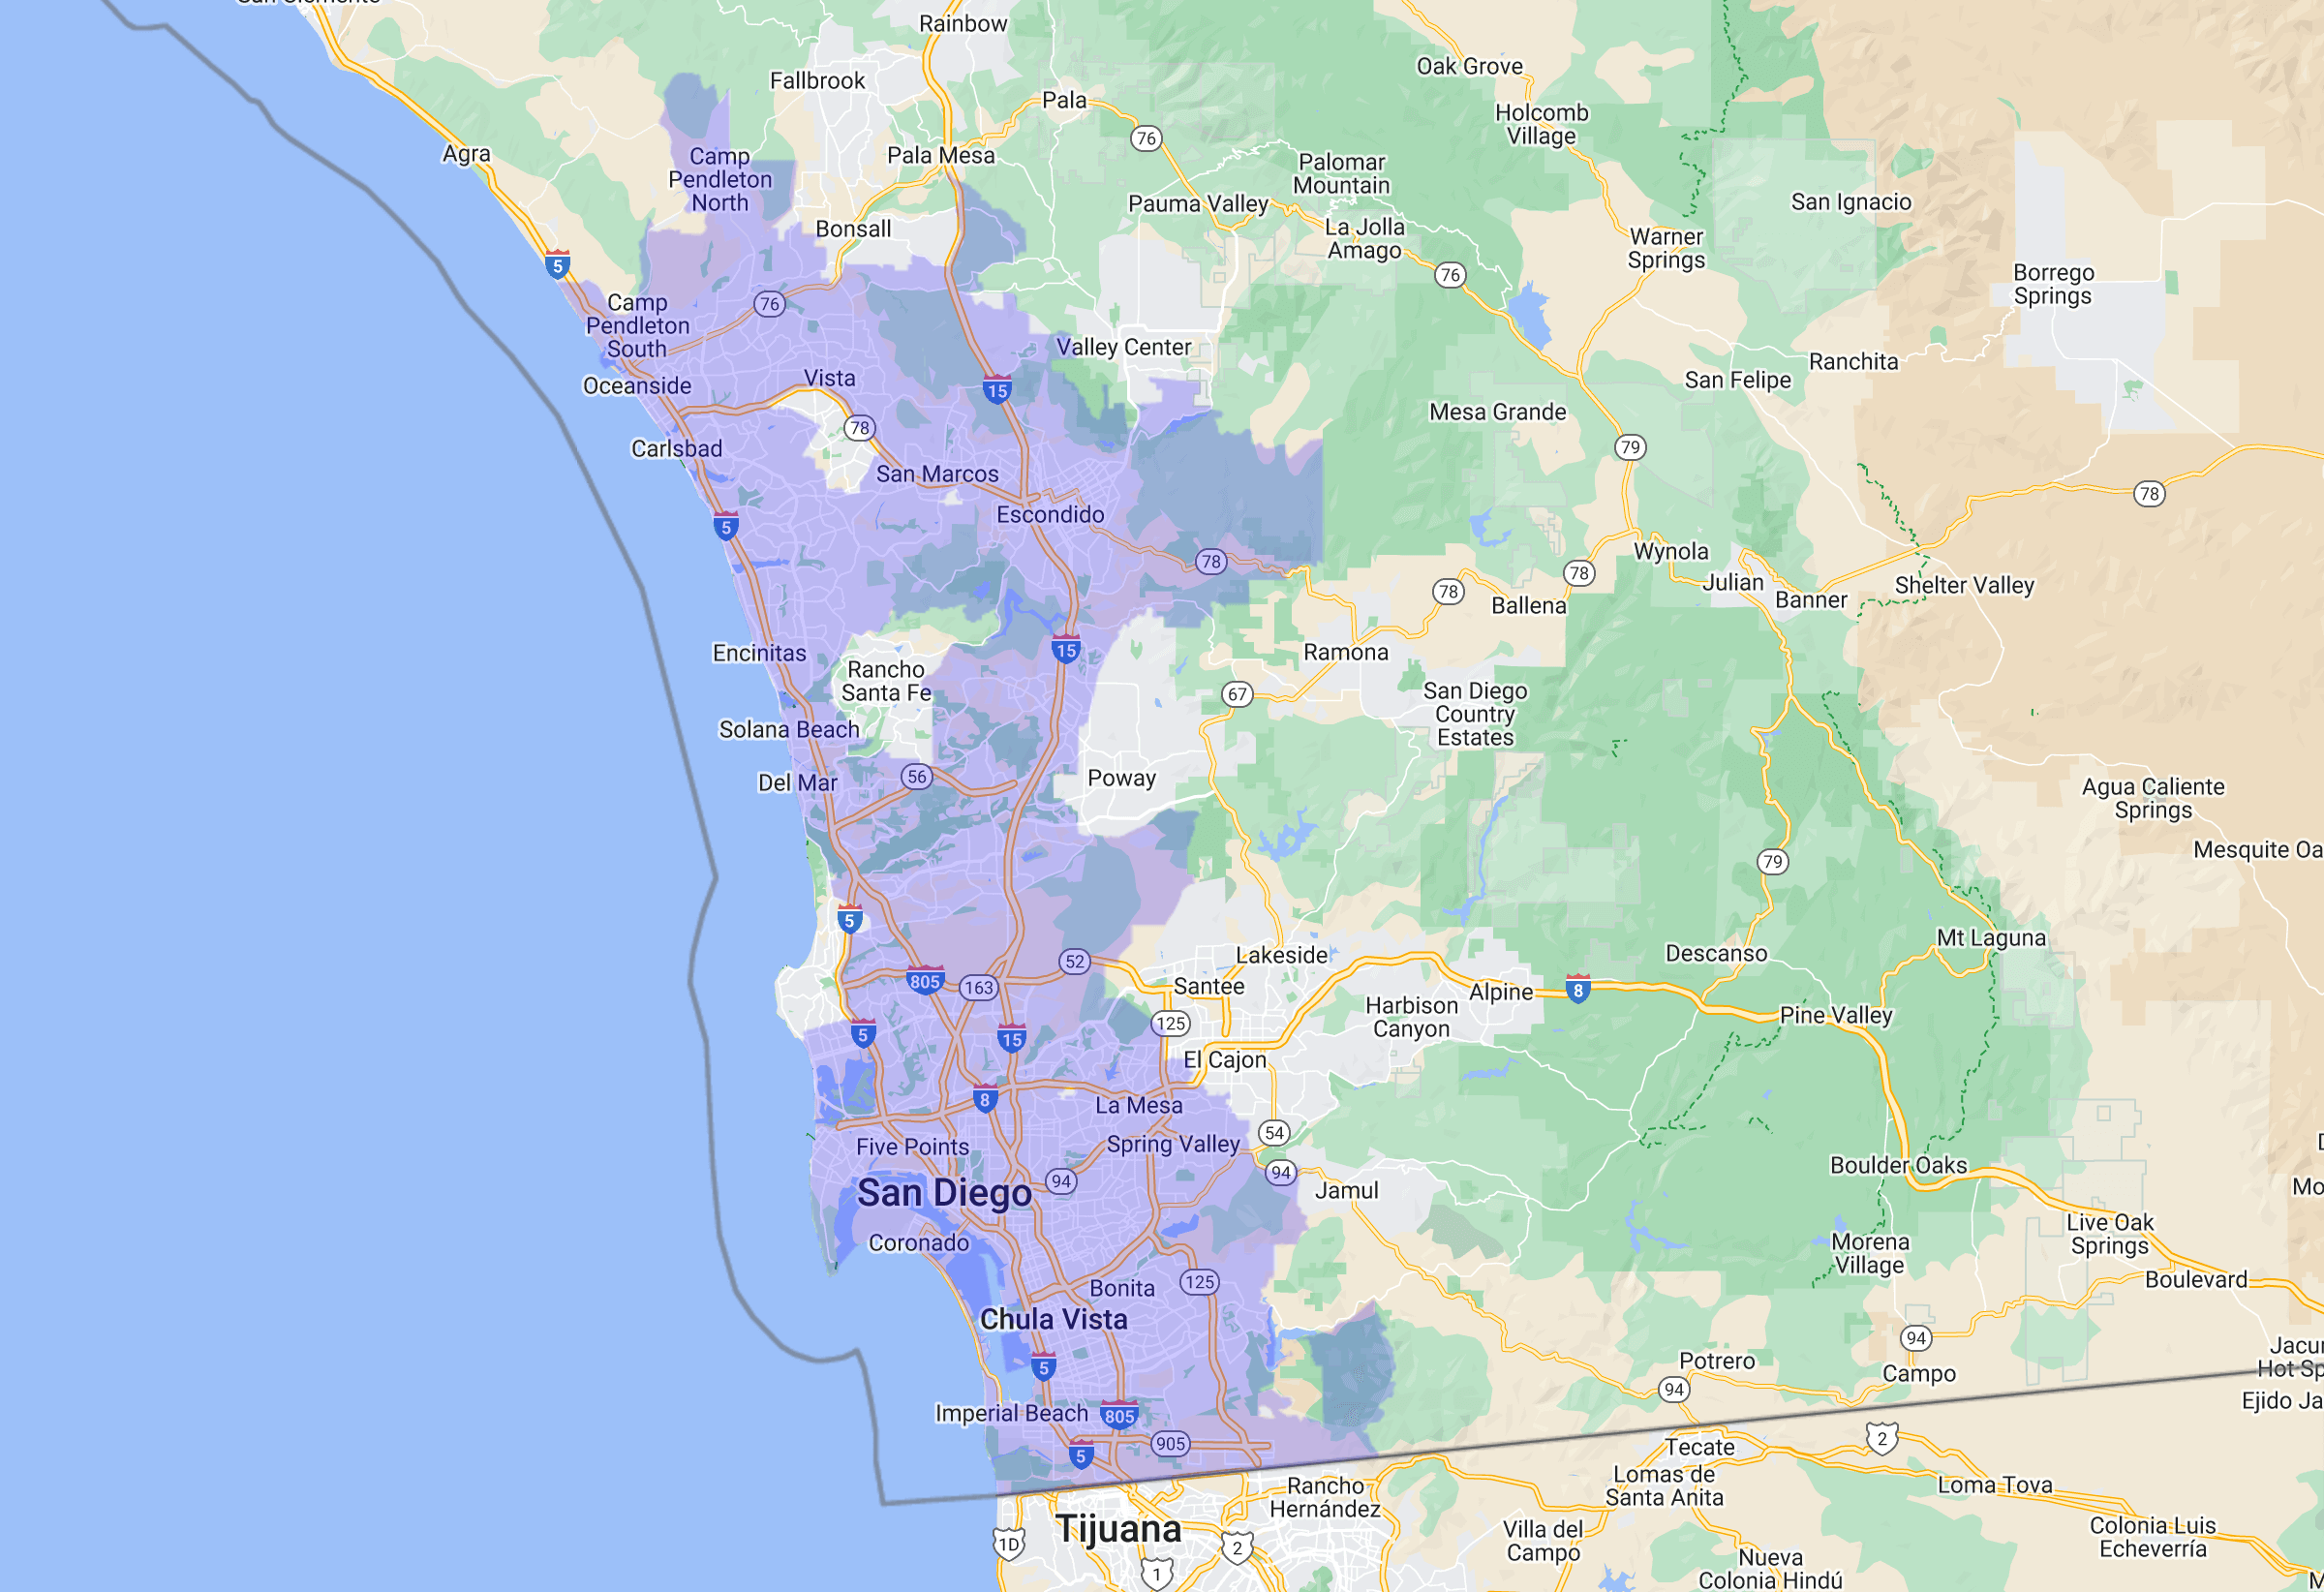
Task: Select the Santee label
Action: click(x=1208, y=986)
